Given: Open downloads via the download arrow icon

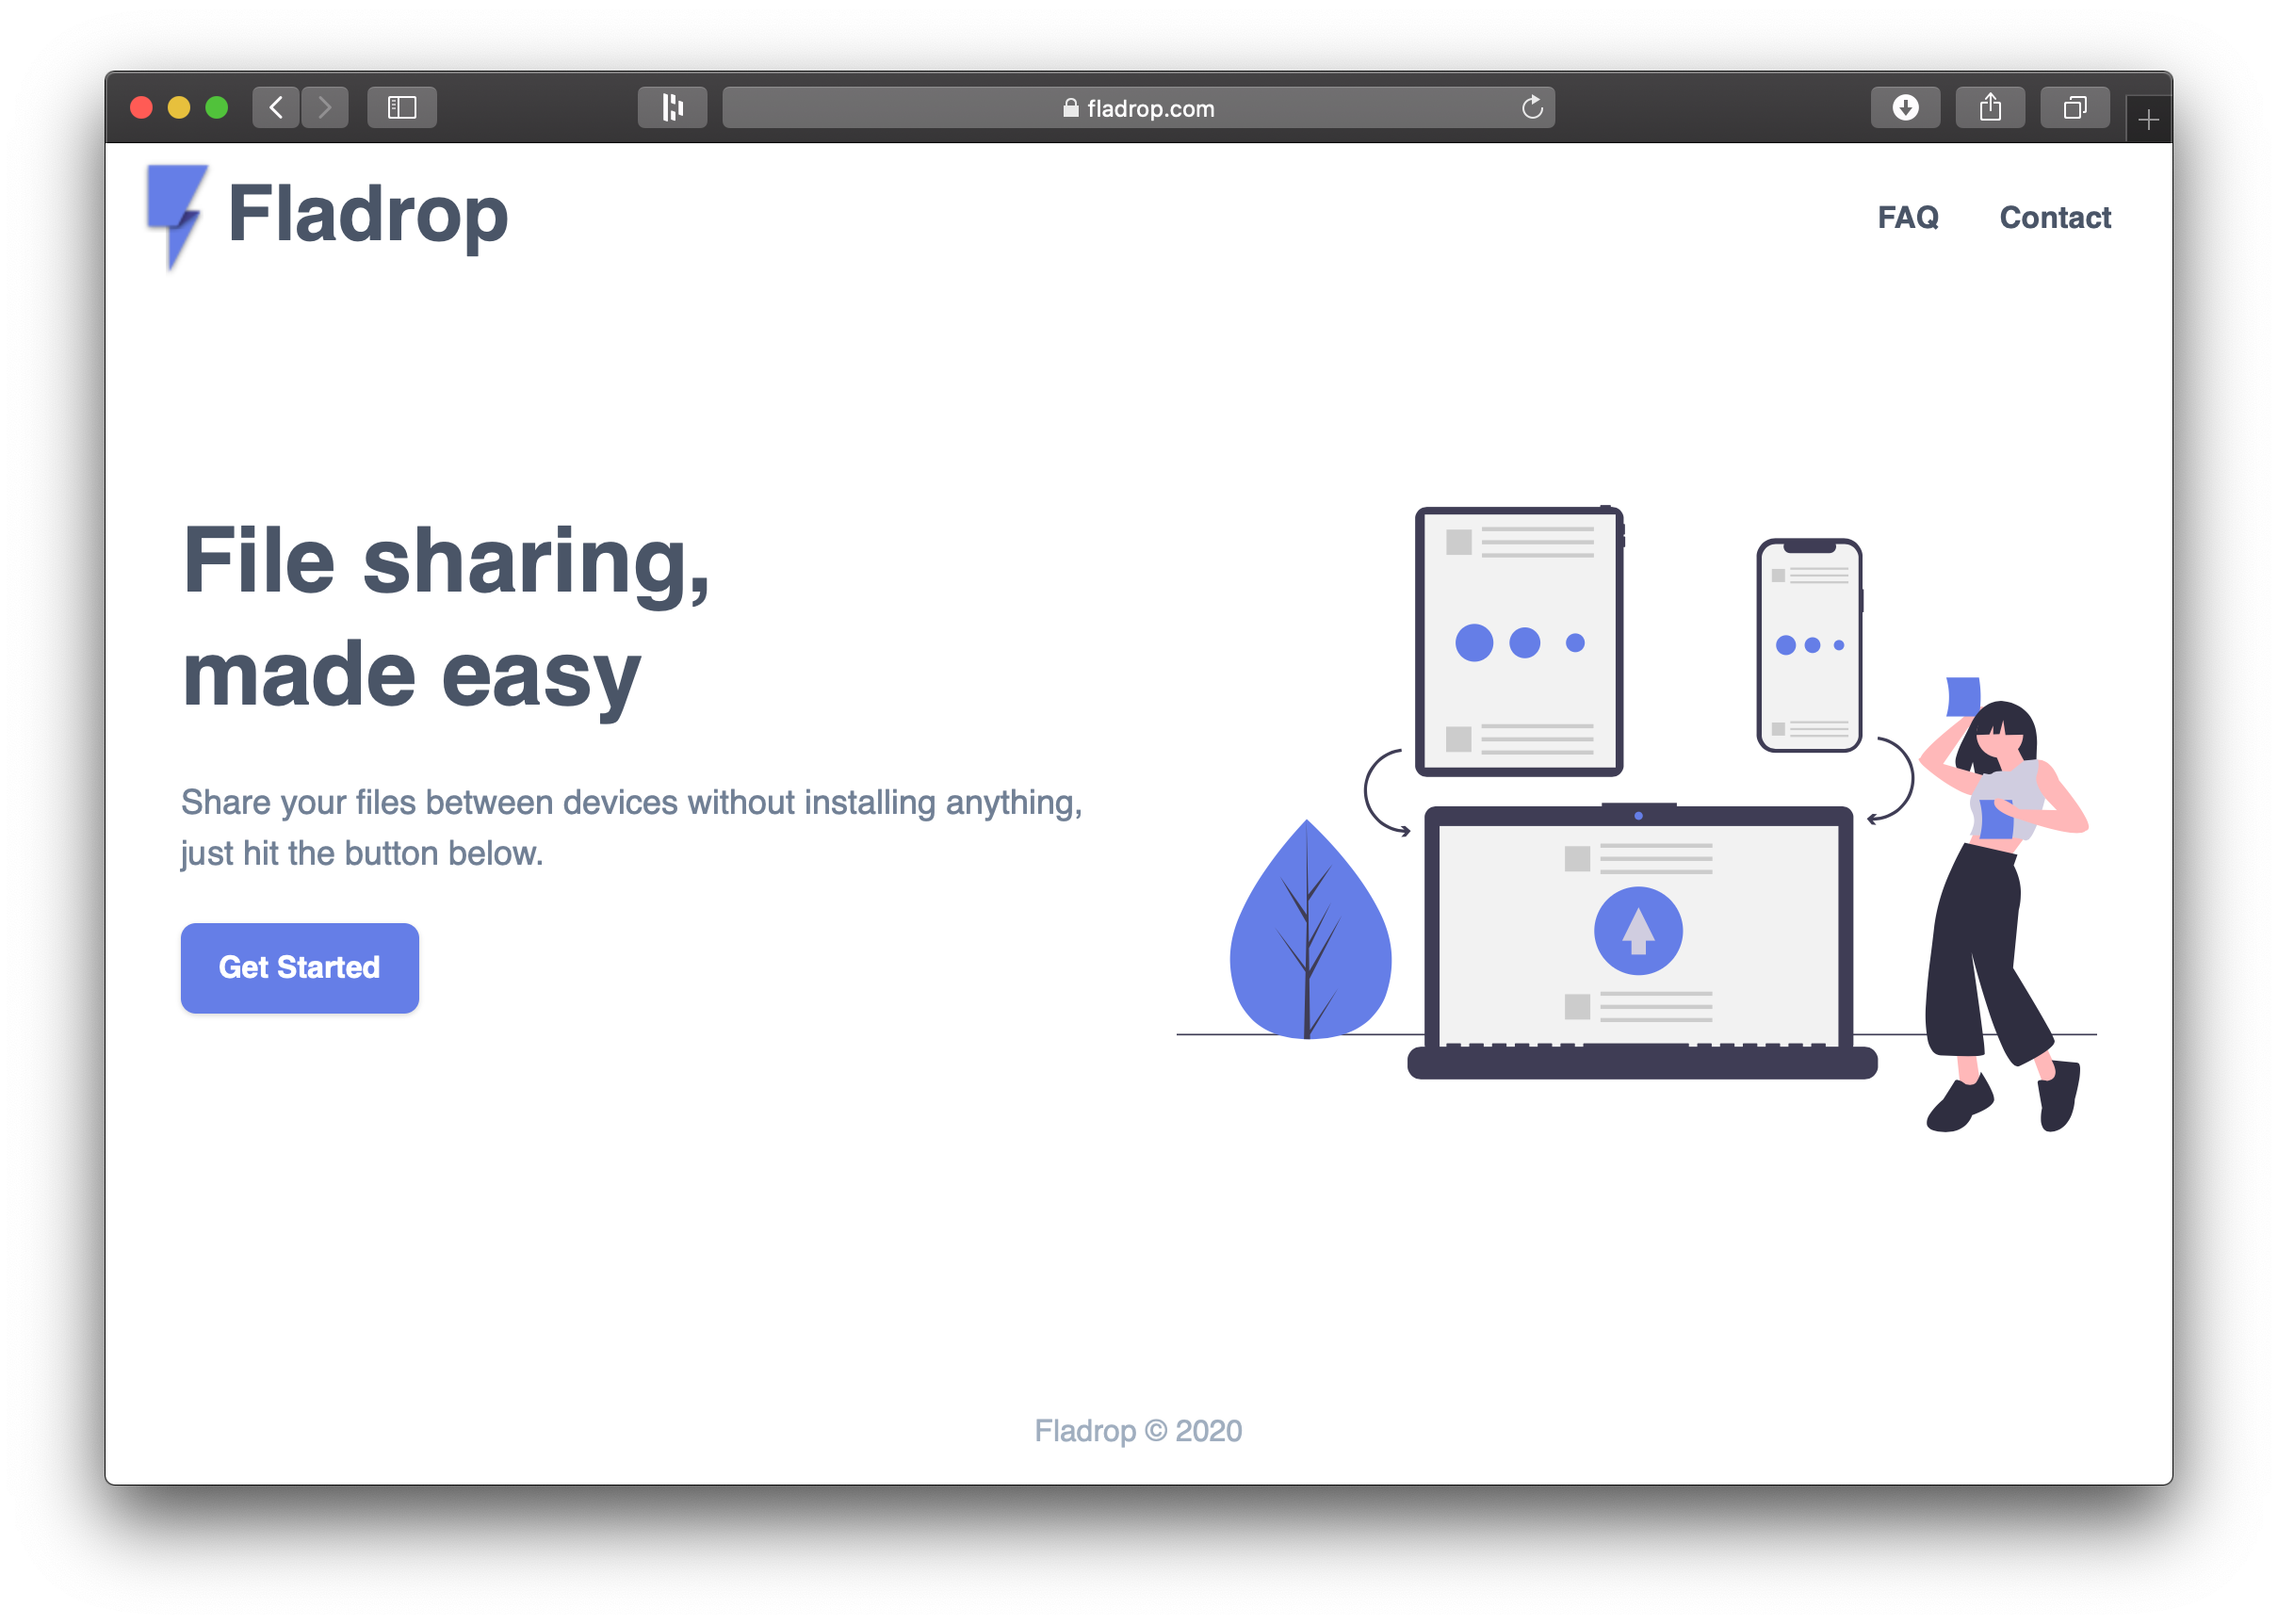Looking at the screenshot, I should (1905, 107).
